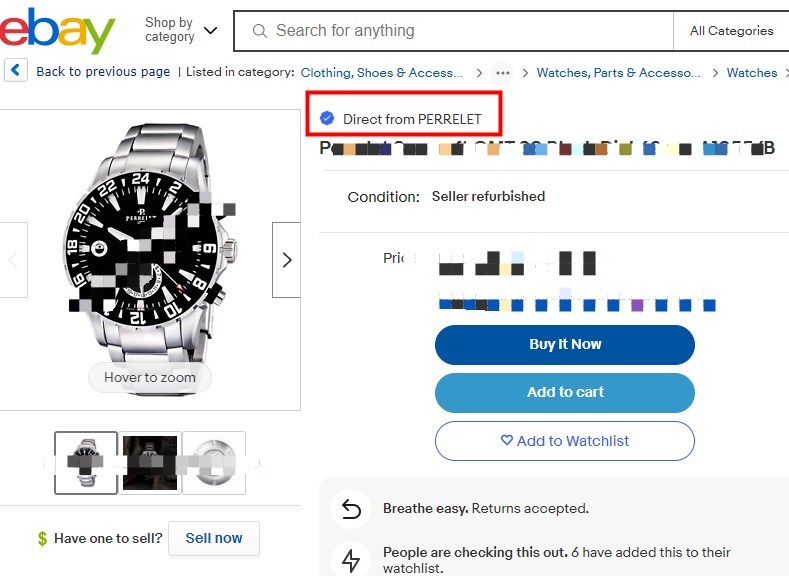
Task: Click the Sell now button
Action: [213, 538]
